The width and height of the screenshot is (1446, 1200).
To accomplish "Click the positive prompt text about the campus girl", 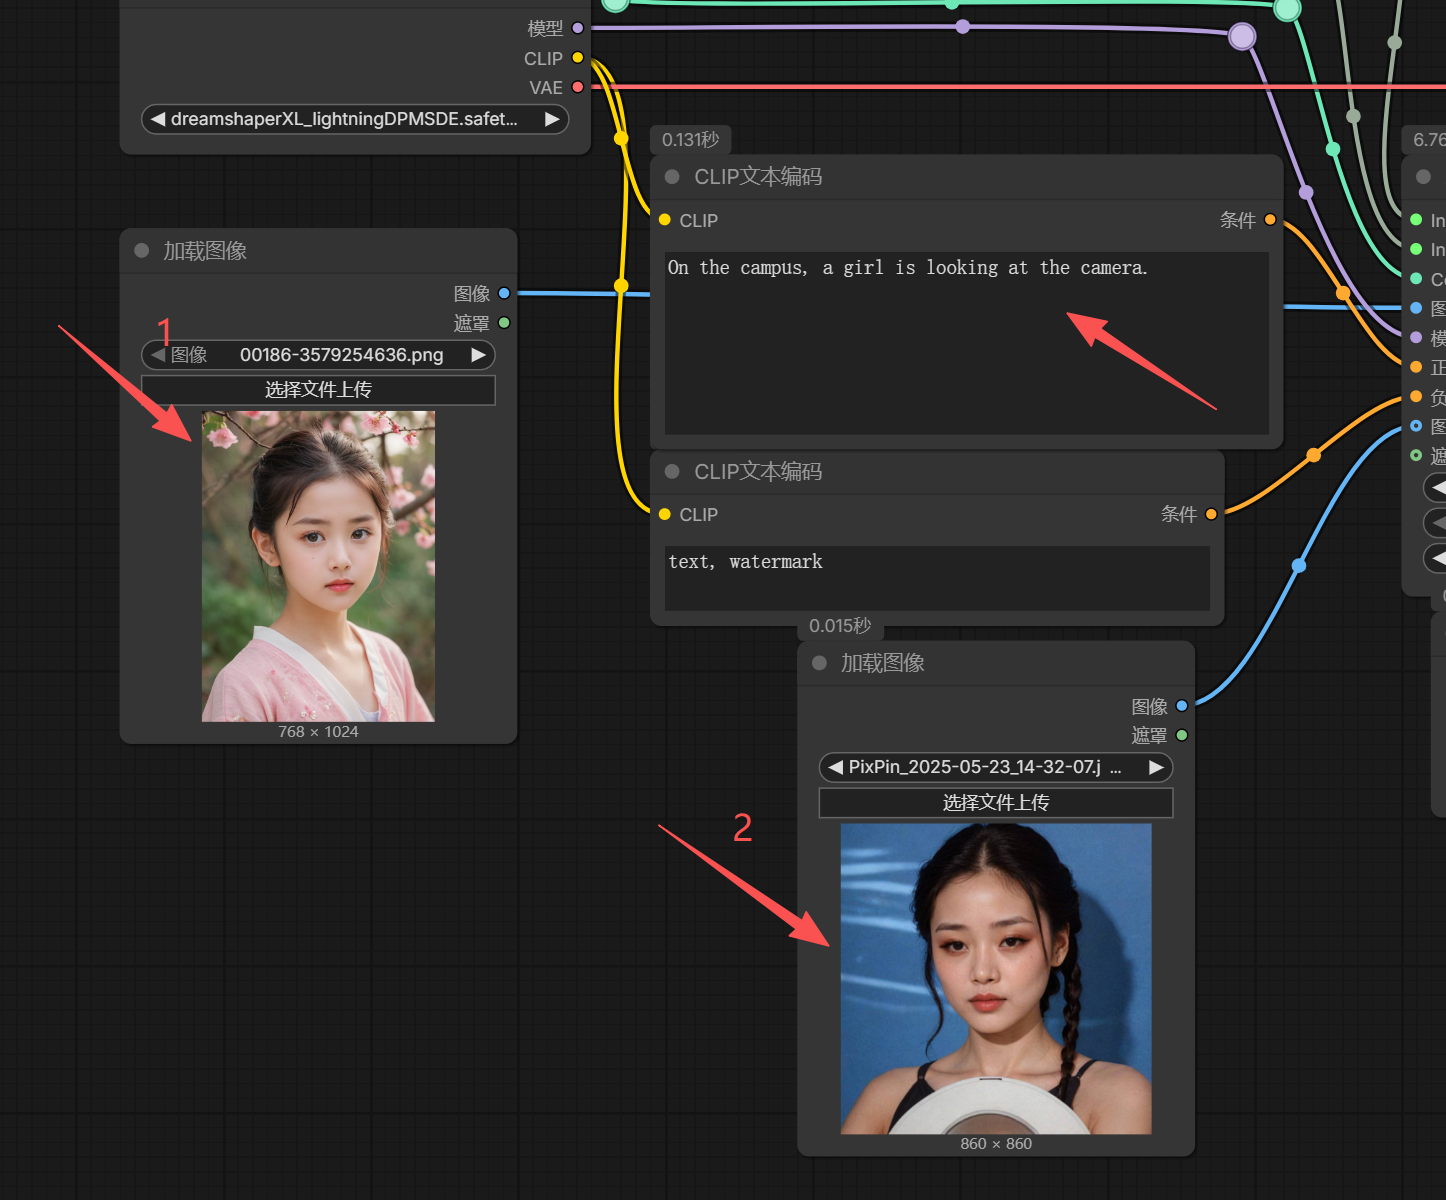I will pos(908,267).
